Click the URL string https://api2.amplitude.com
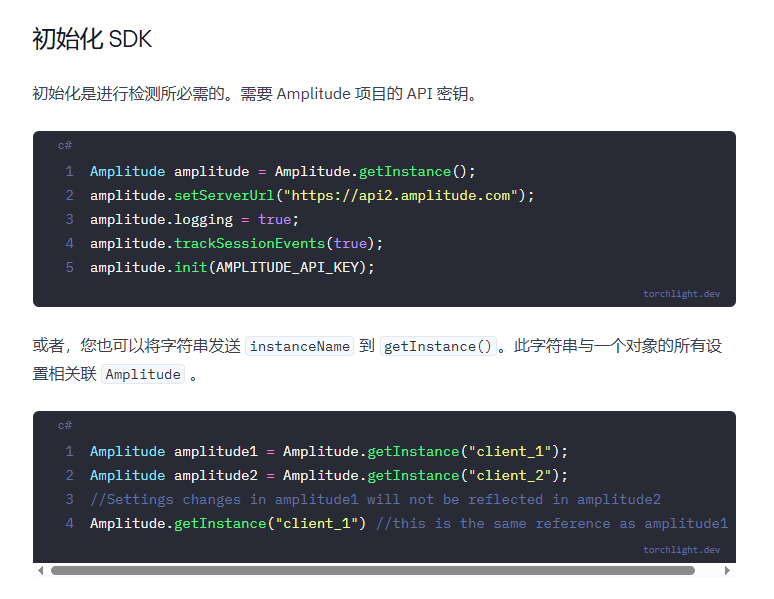 coord(401,196)
